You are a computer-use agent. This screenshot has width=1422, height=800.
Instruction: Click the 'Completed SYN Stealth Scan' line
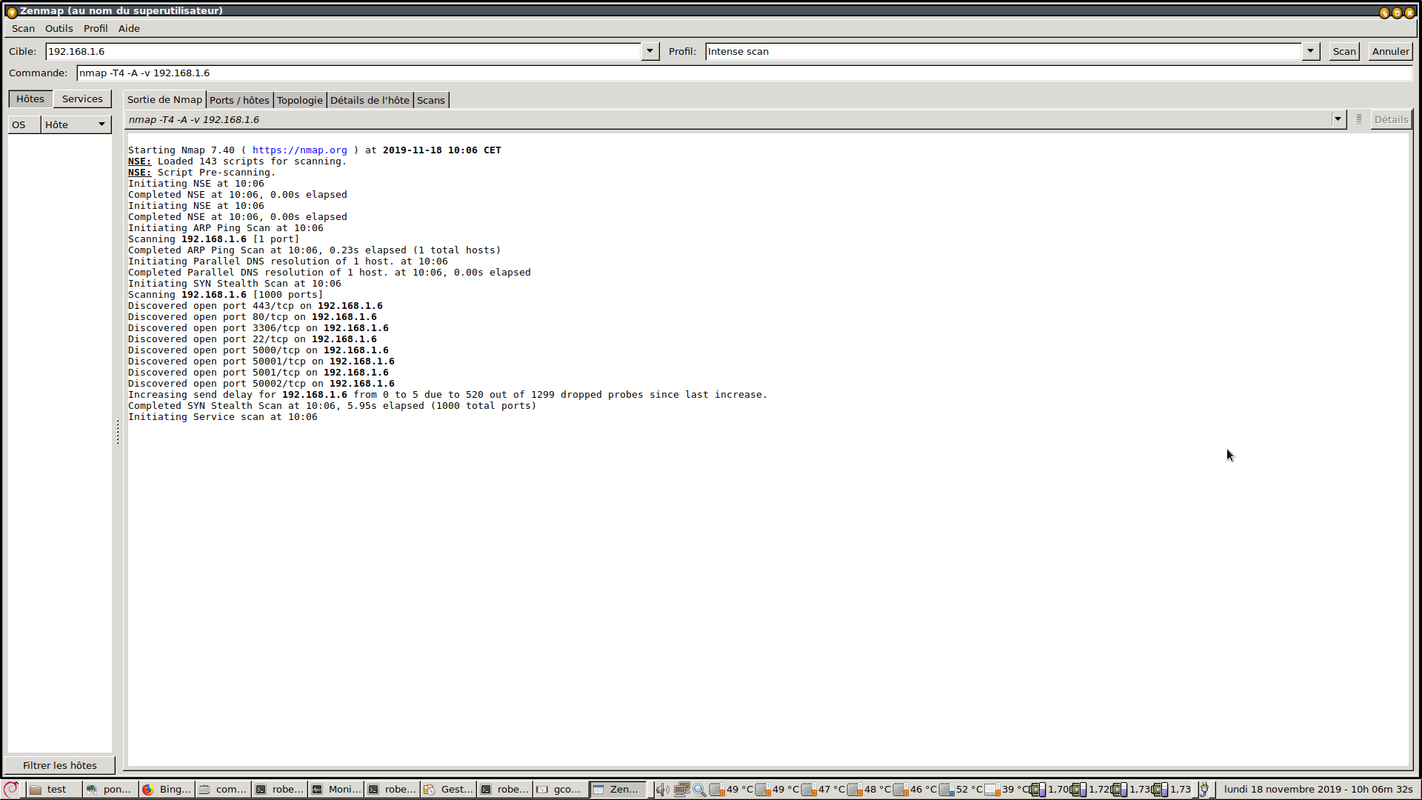point(332,405)
